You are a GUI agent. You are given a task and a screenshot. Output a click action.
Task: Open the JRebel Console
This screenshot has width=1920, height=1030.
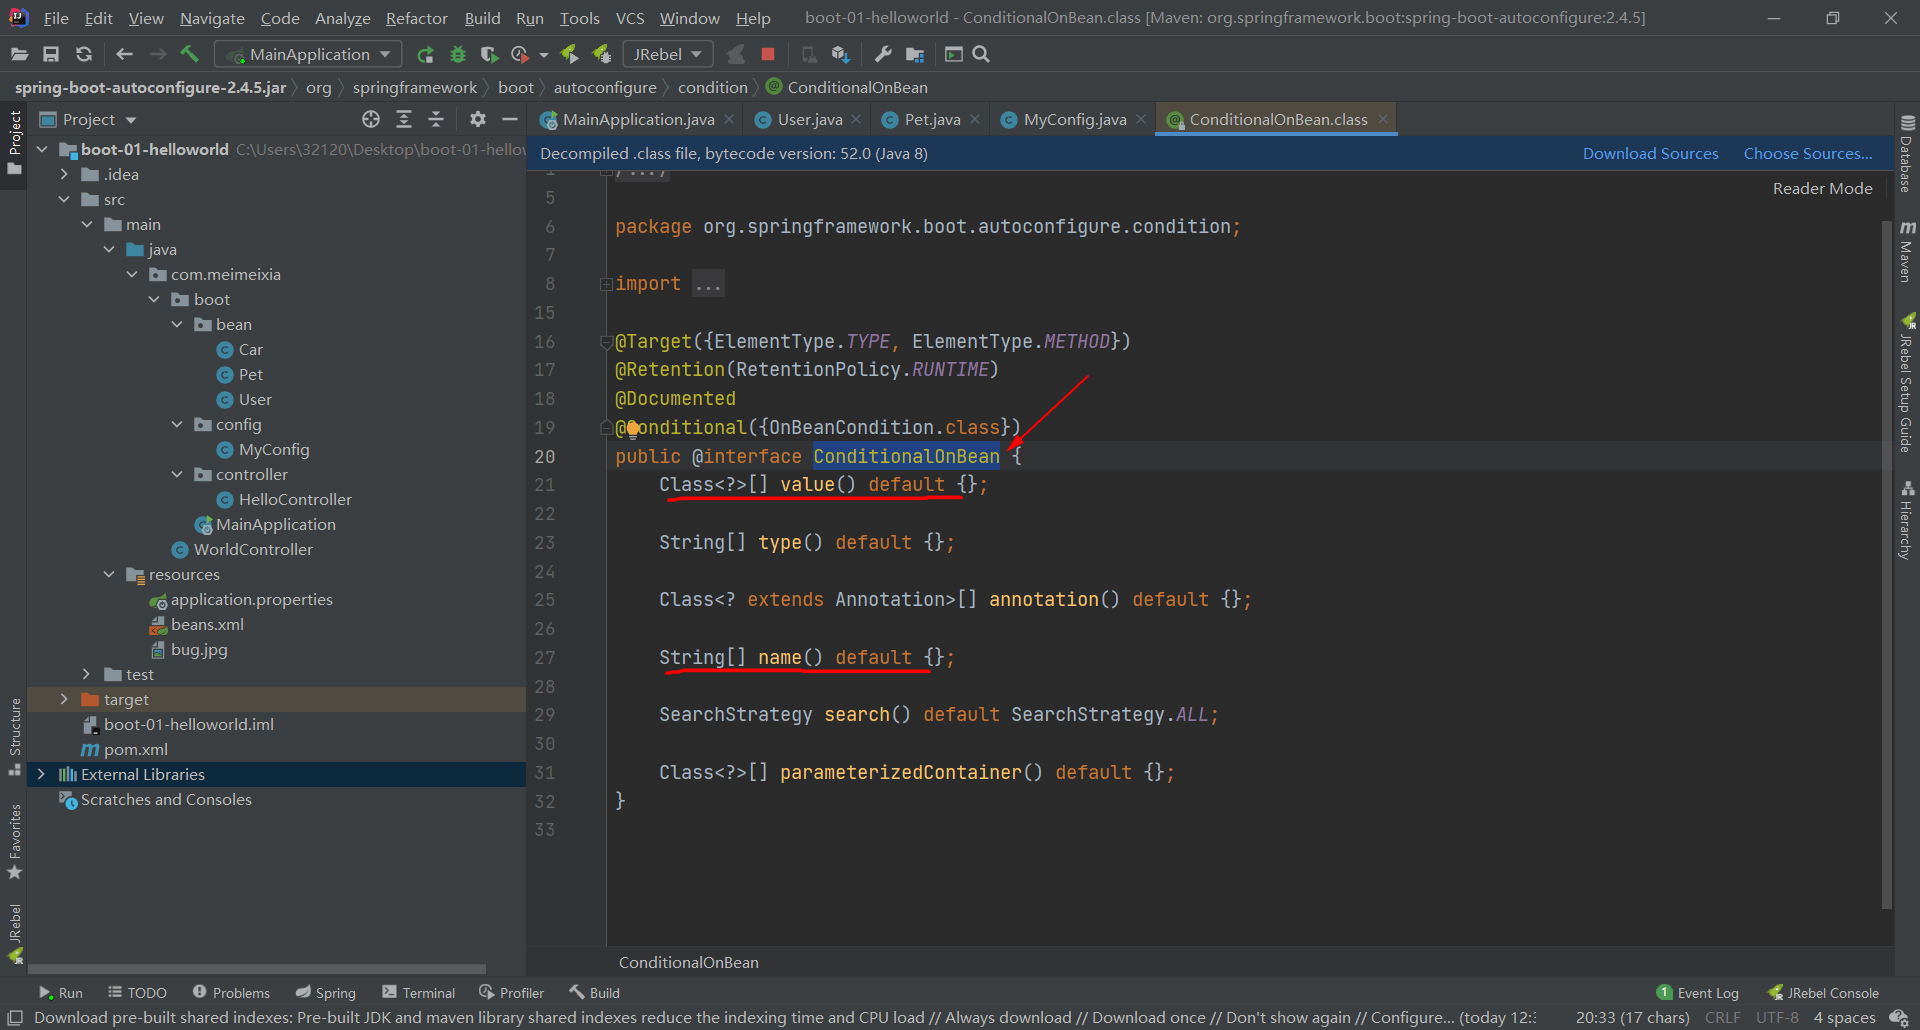pos(1823,992)
